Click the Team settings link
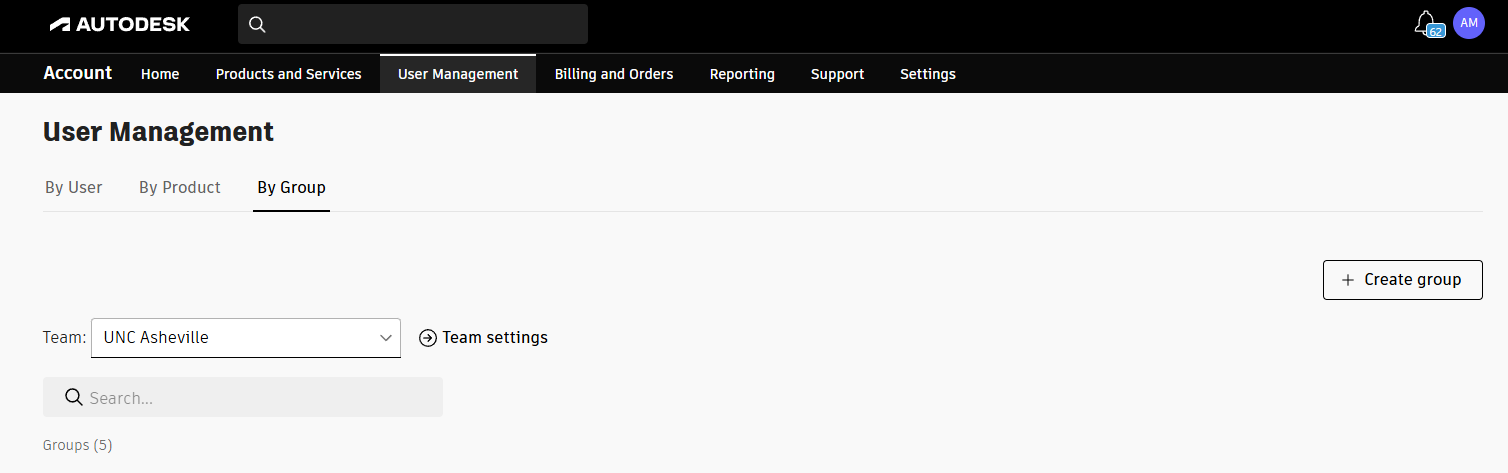The image size is (1508, 473). click(x=495, y=338)
